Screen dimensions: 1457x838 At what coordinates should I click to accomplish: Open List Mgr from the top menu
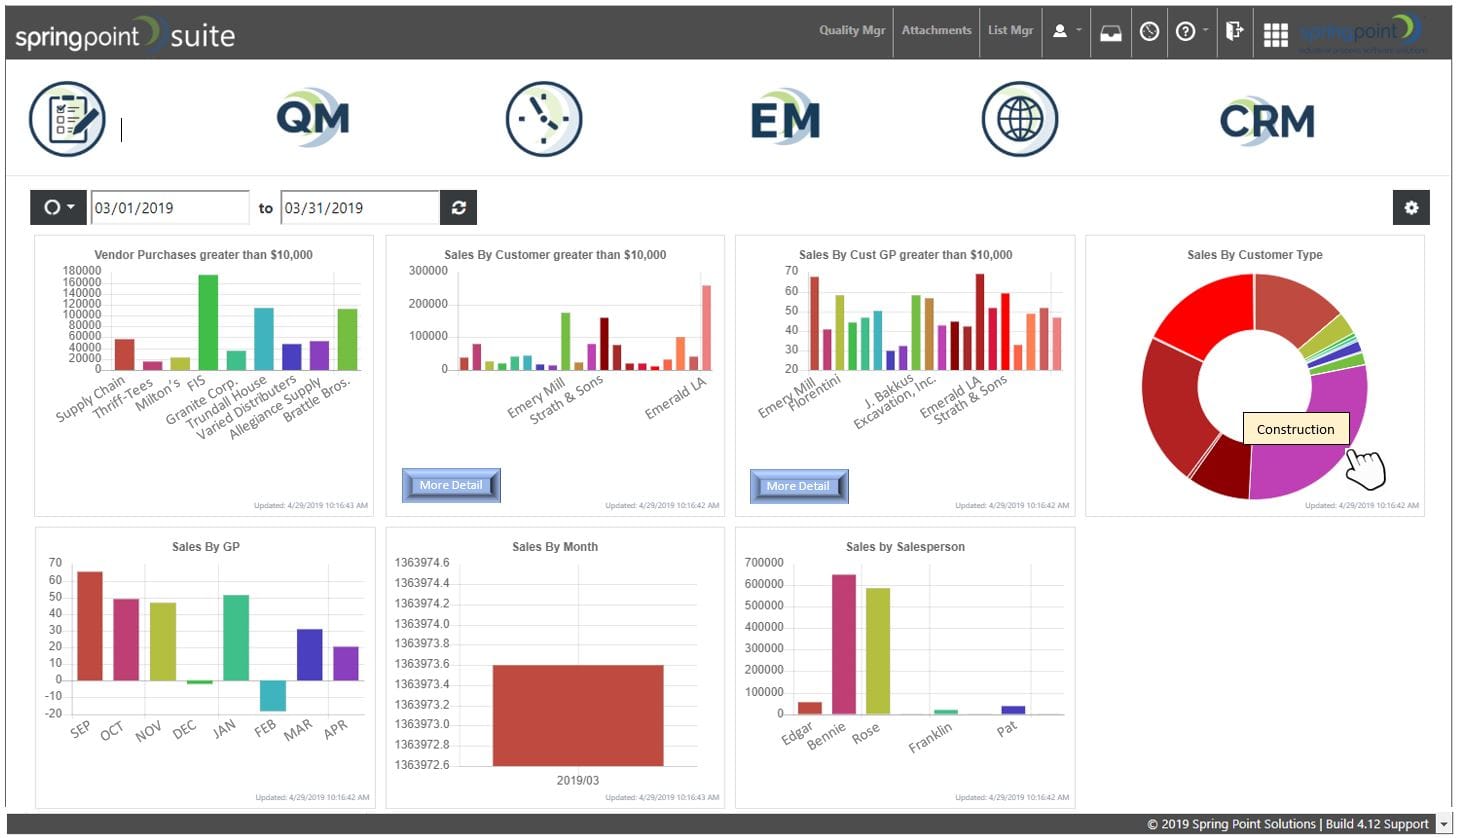(x=1010, y=31)
